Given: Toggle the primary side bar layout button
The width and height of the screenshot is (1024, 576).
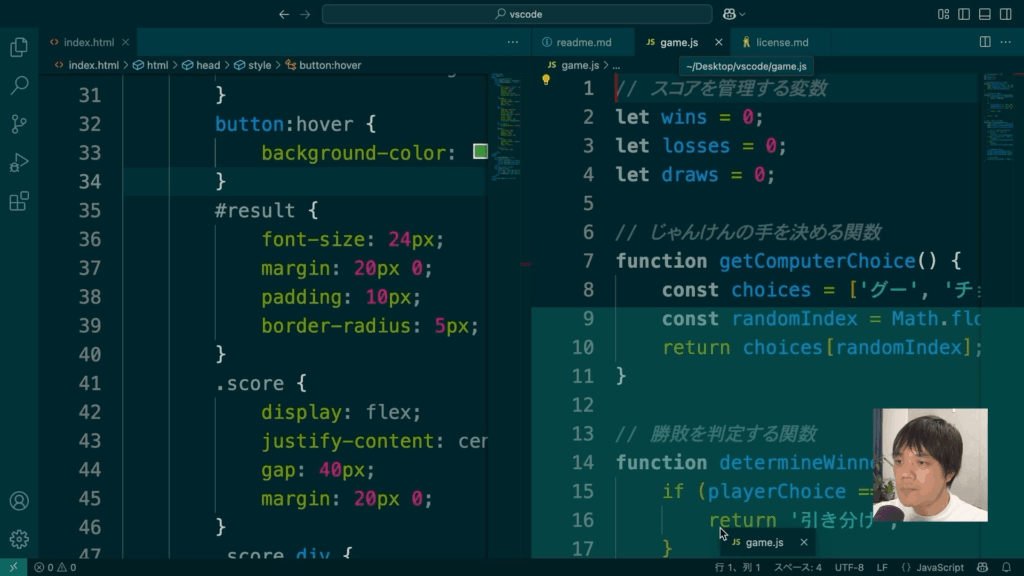Looking at the screenshot, I should point(964,14).
